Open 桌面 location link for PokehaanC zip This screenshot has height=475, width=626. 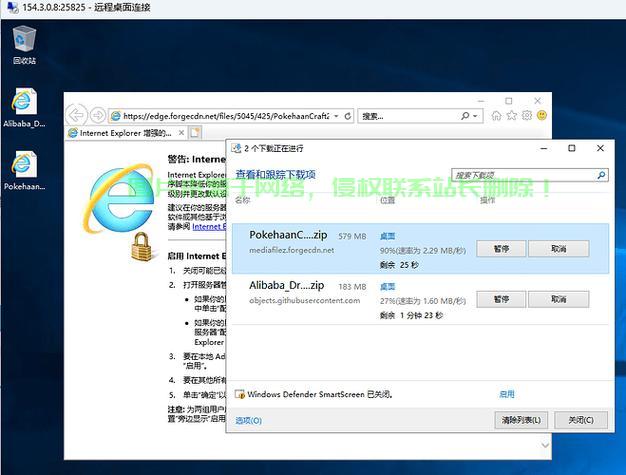tap(387, 236)
